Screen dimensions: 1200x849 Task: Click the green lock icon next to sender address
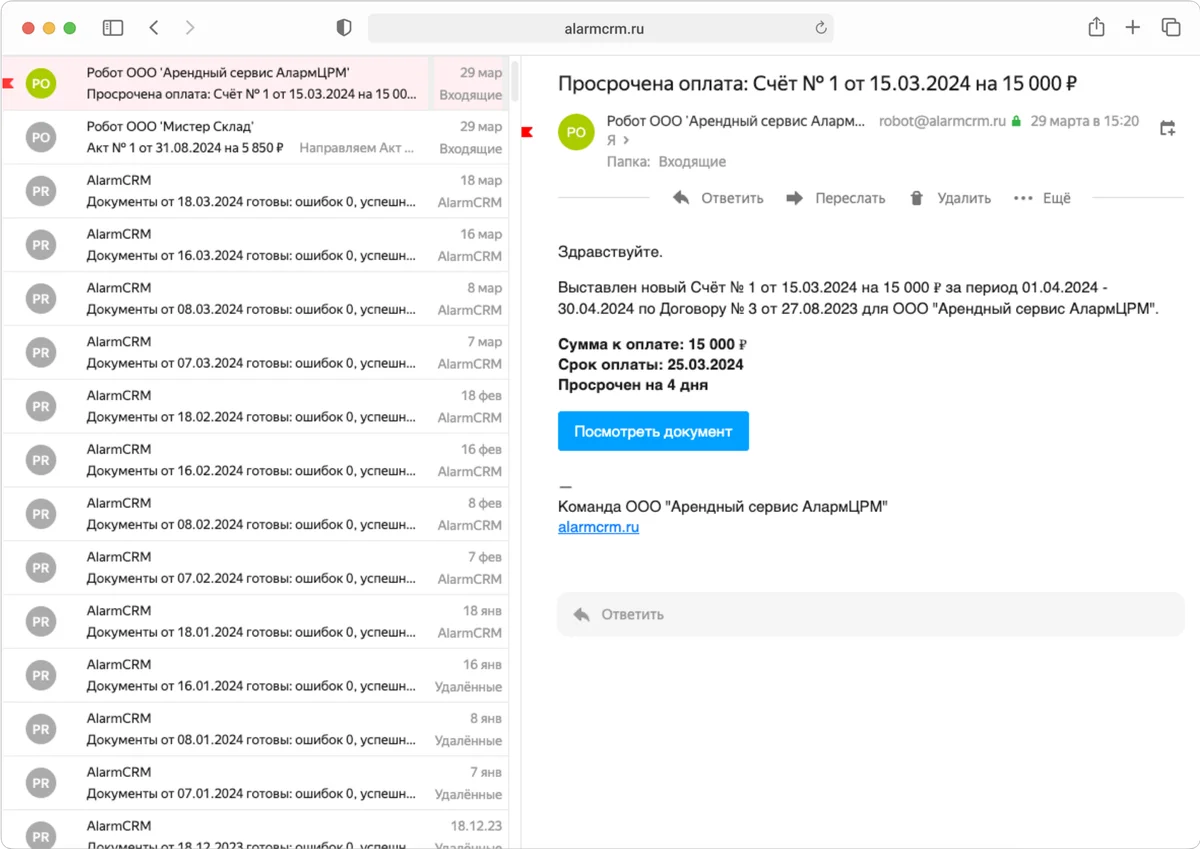click(x=1016, y=121)
